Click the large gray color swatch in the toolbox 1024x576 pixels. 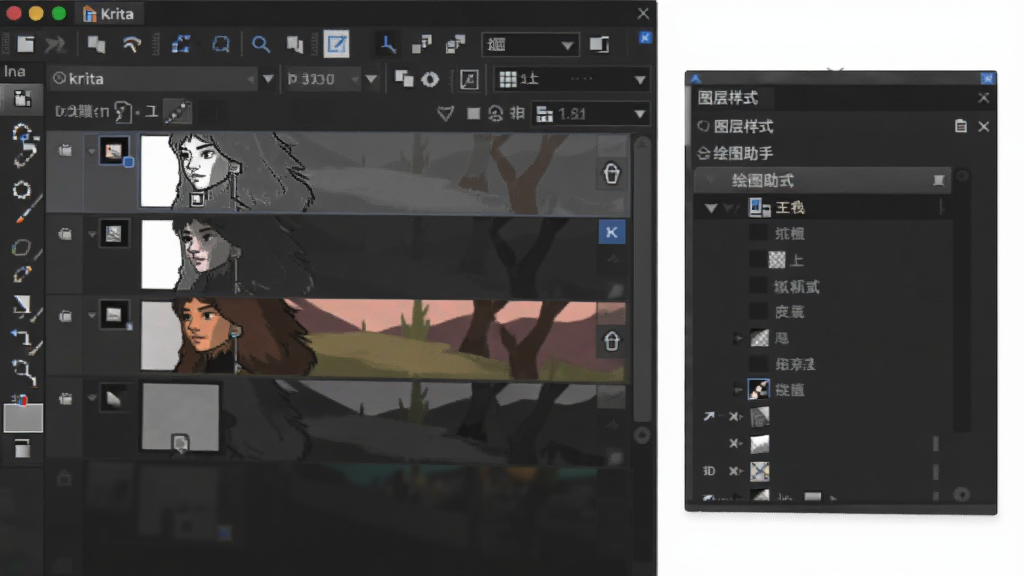[23, 417]
